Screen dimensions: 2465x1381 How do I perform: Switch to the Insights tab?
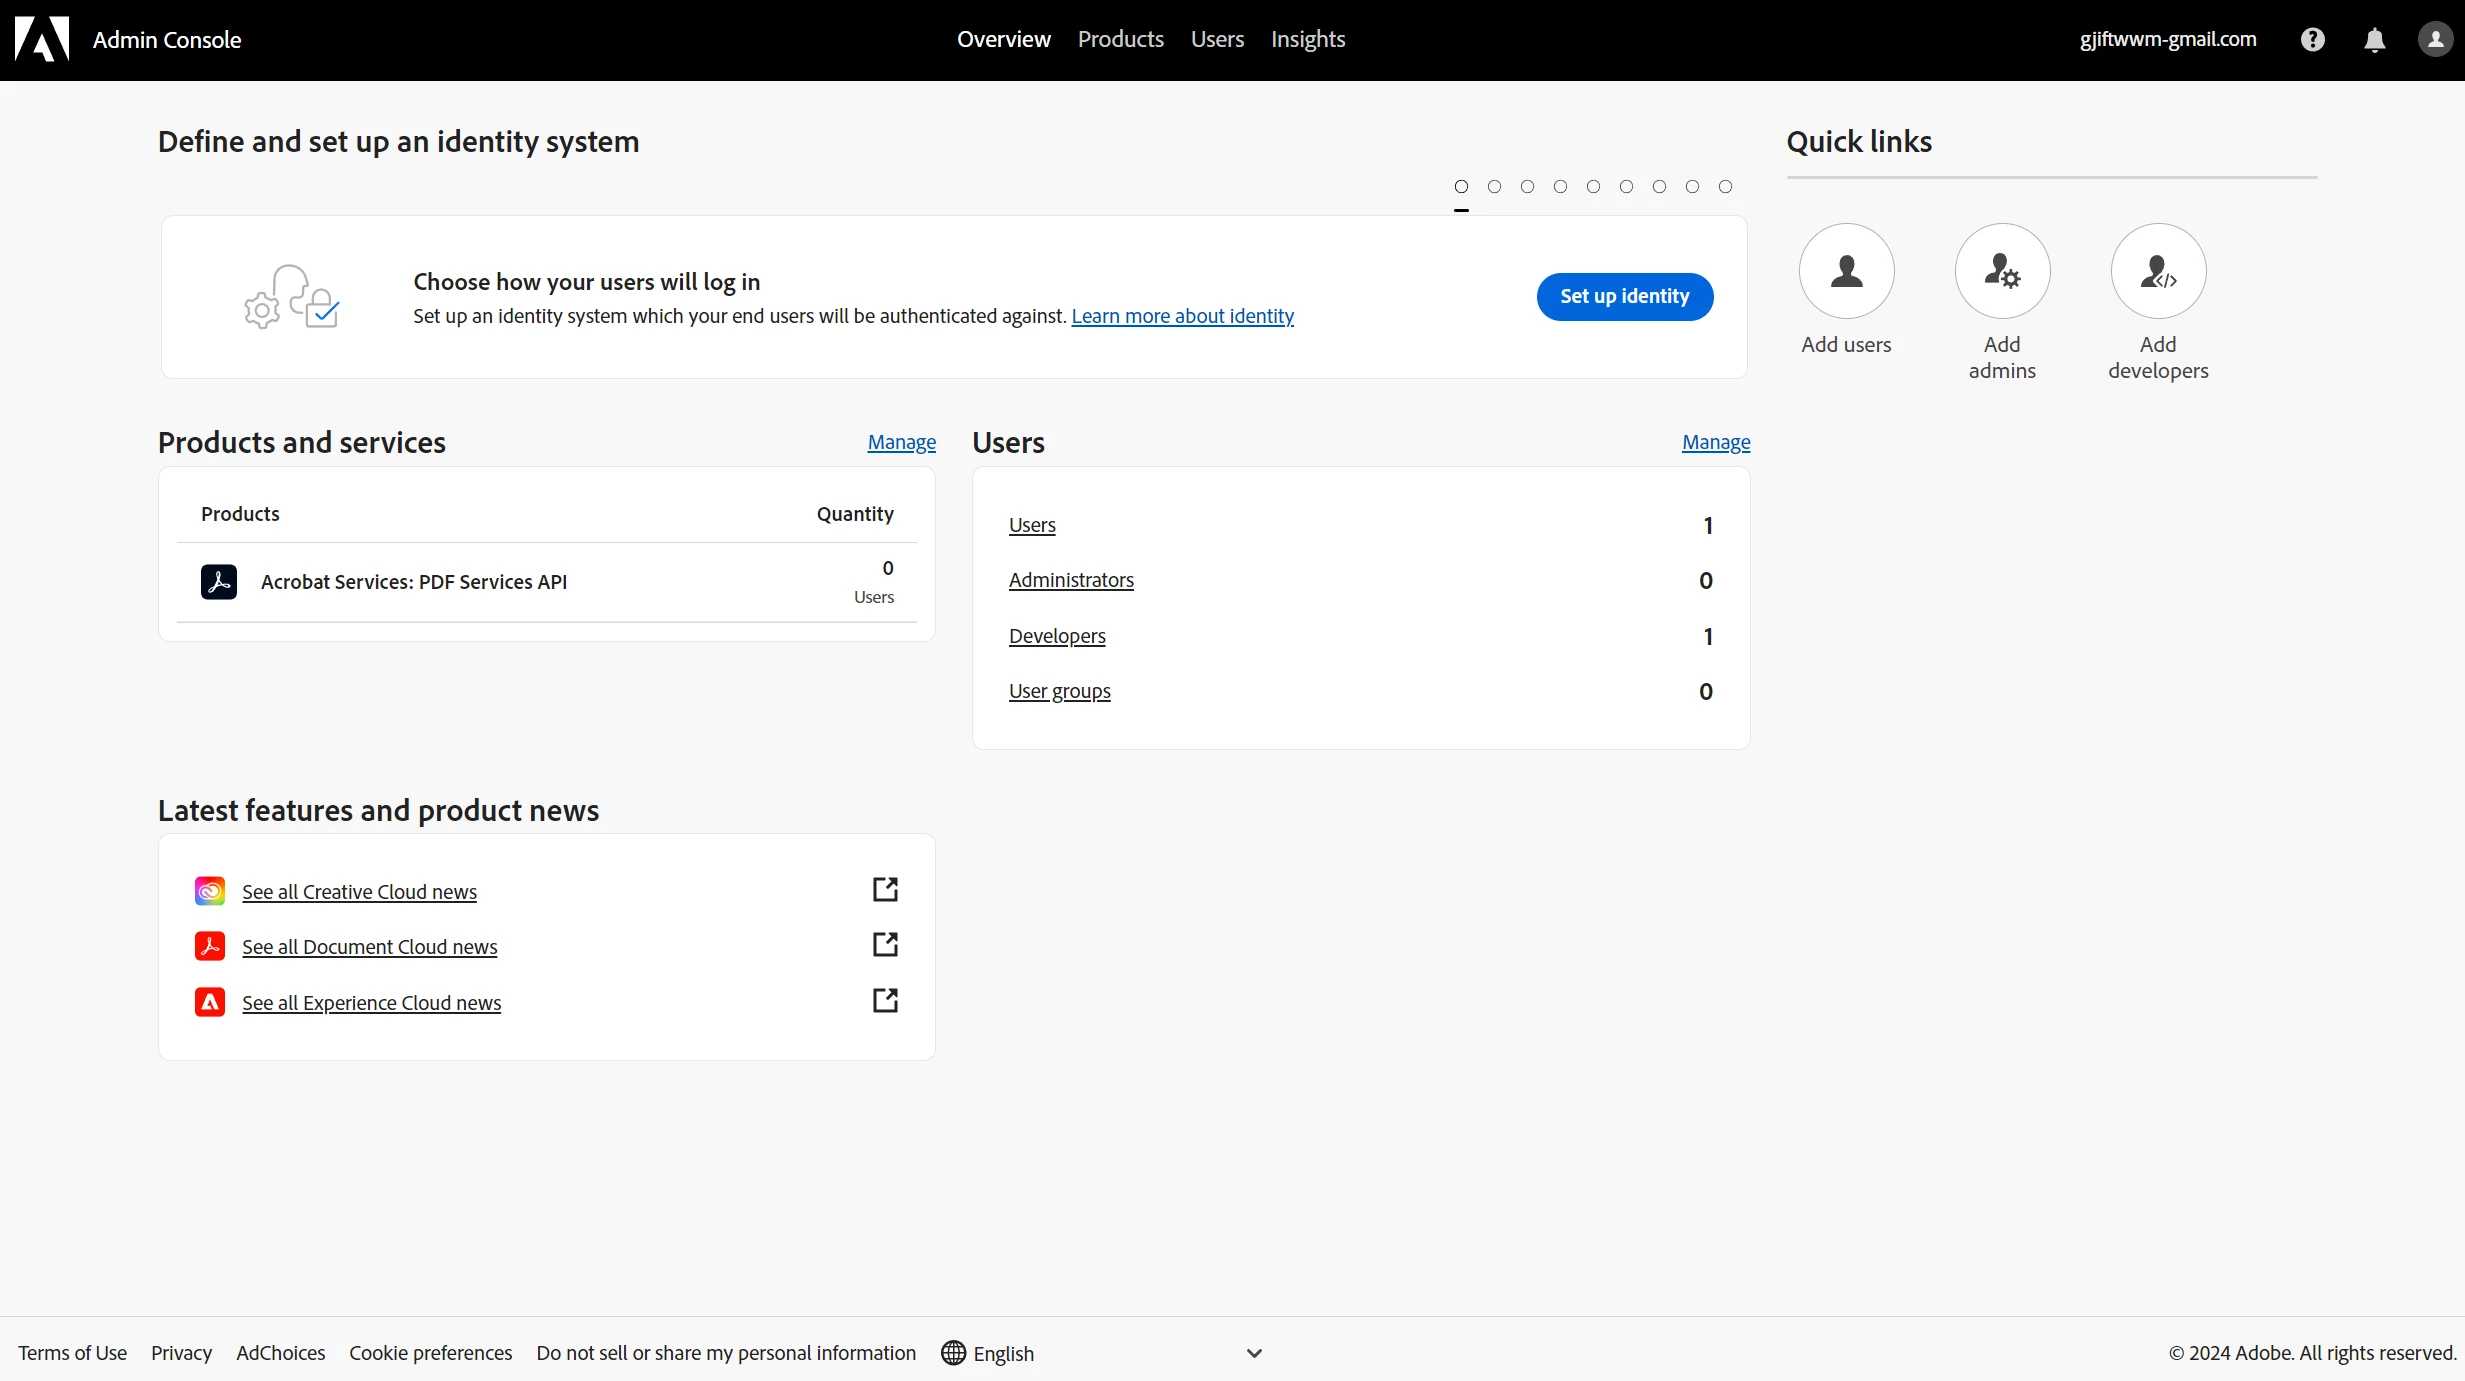coord(1307,39)
